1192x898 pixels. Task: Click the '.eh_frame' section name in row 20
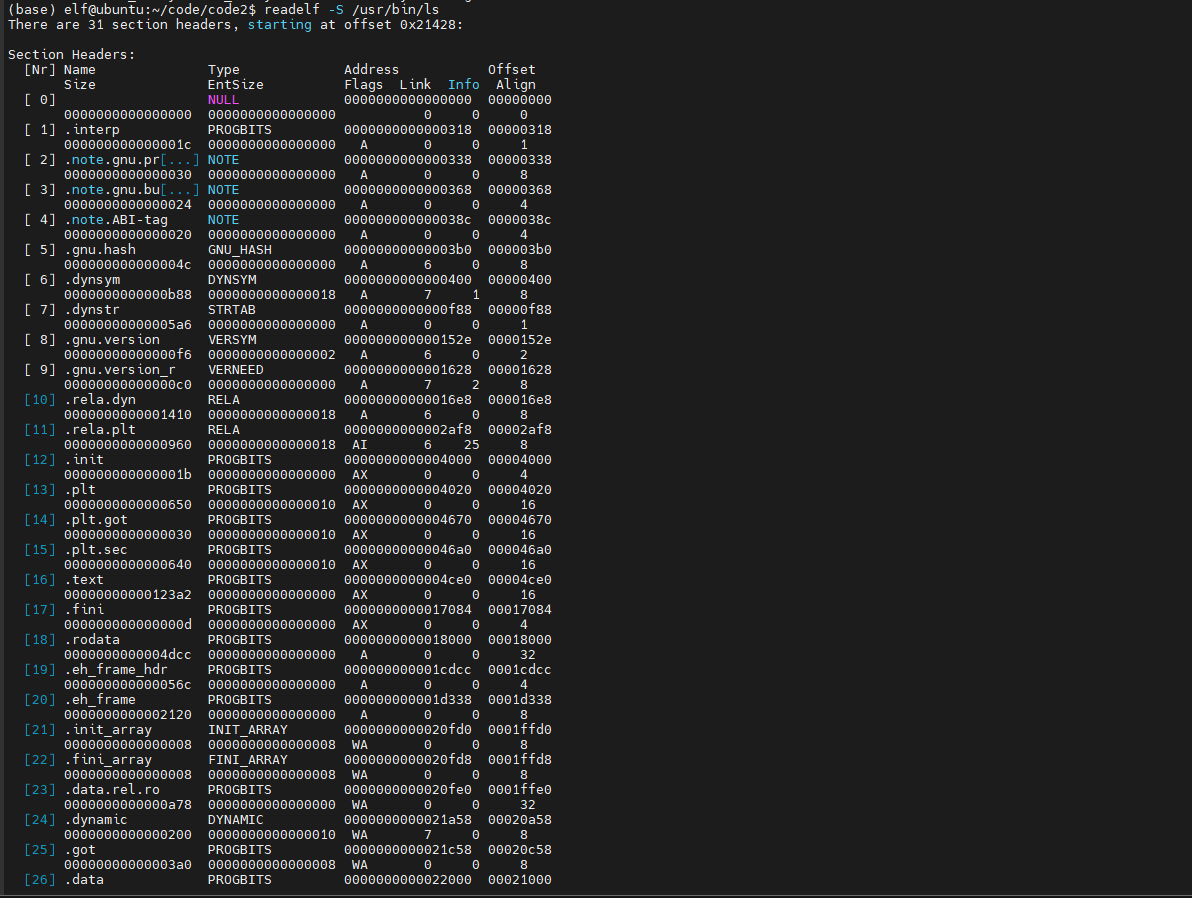point(100,700)
